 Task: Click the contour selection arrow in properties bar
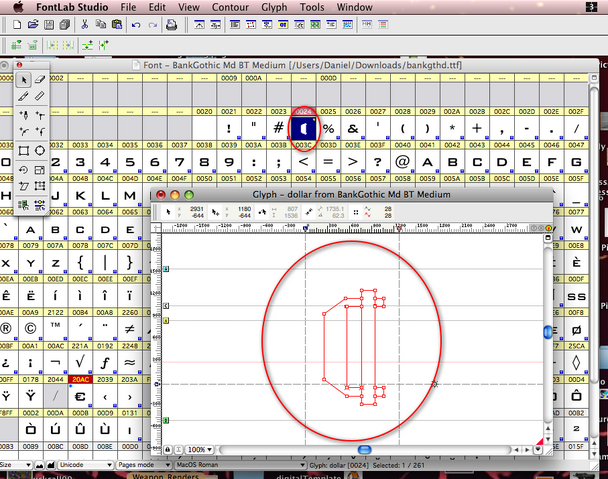point(168,212)
